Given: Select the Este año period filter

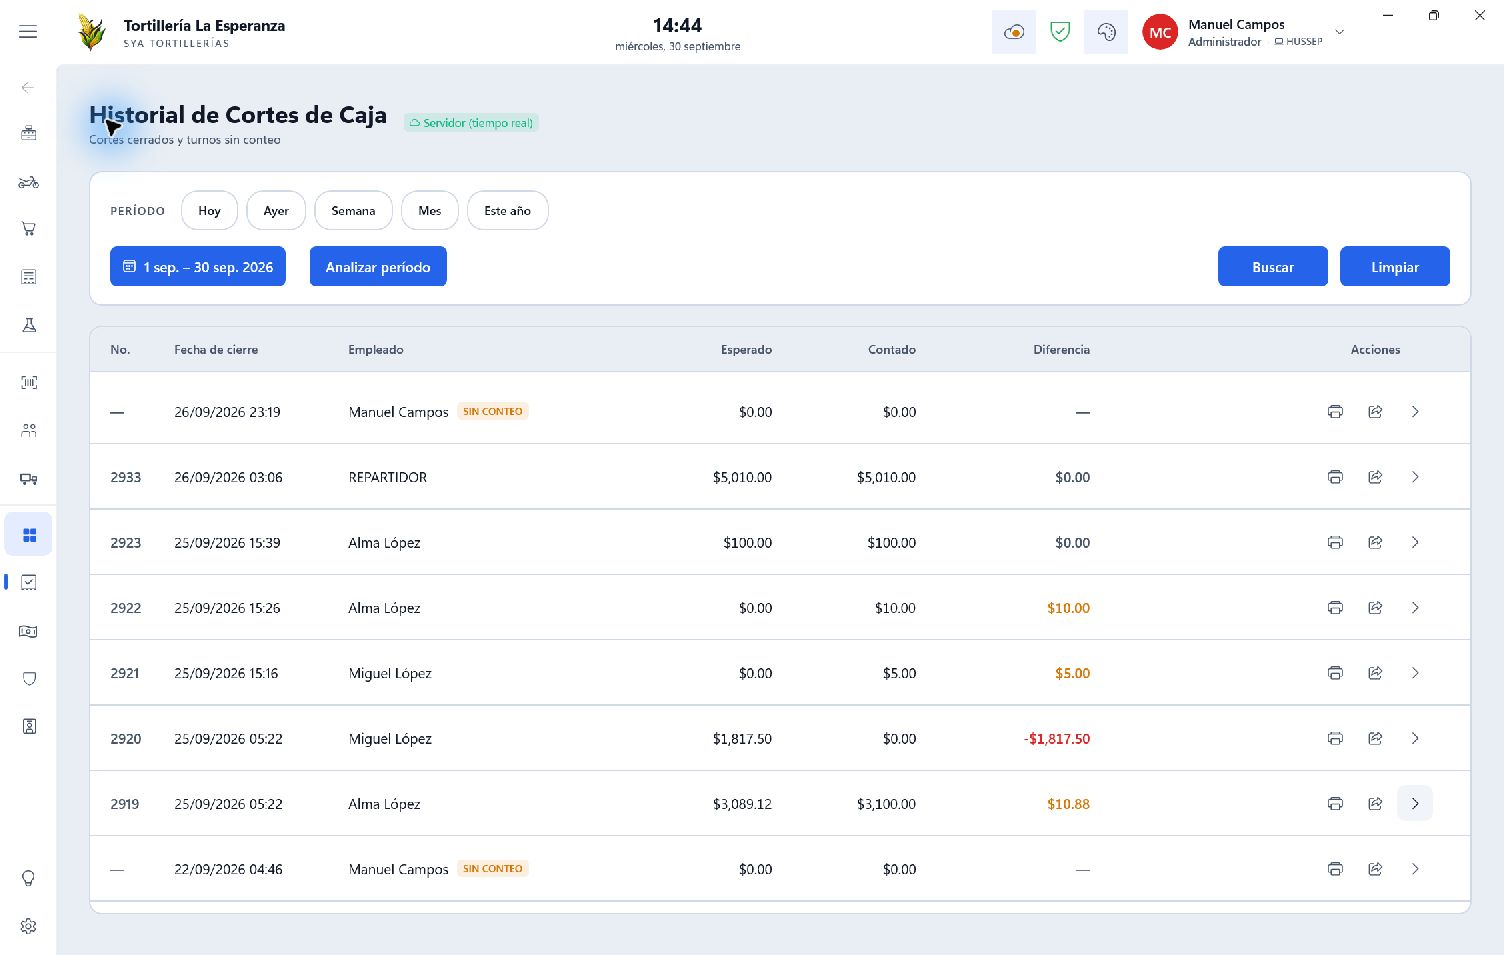Looking at the screenshot, I should tap(508, 211).
